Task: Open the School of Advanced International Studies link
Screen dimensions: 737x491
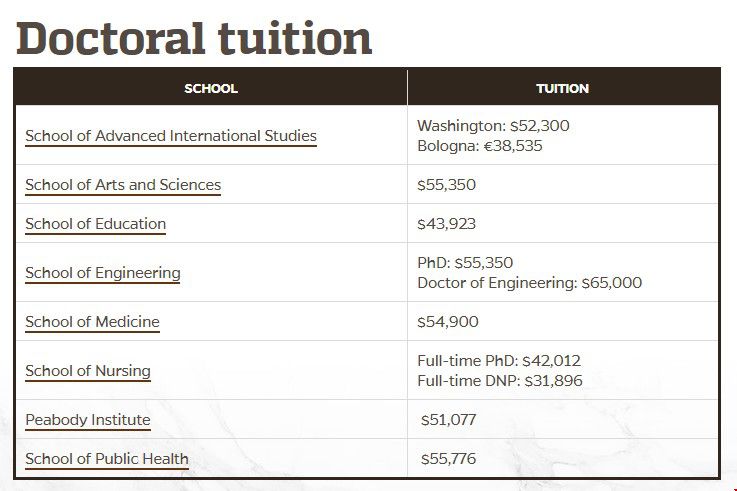Action: [171, 136]
